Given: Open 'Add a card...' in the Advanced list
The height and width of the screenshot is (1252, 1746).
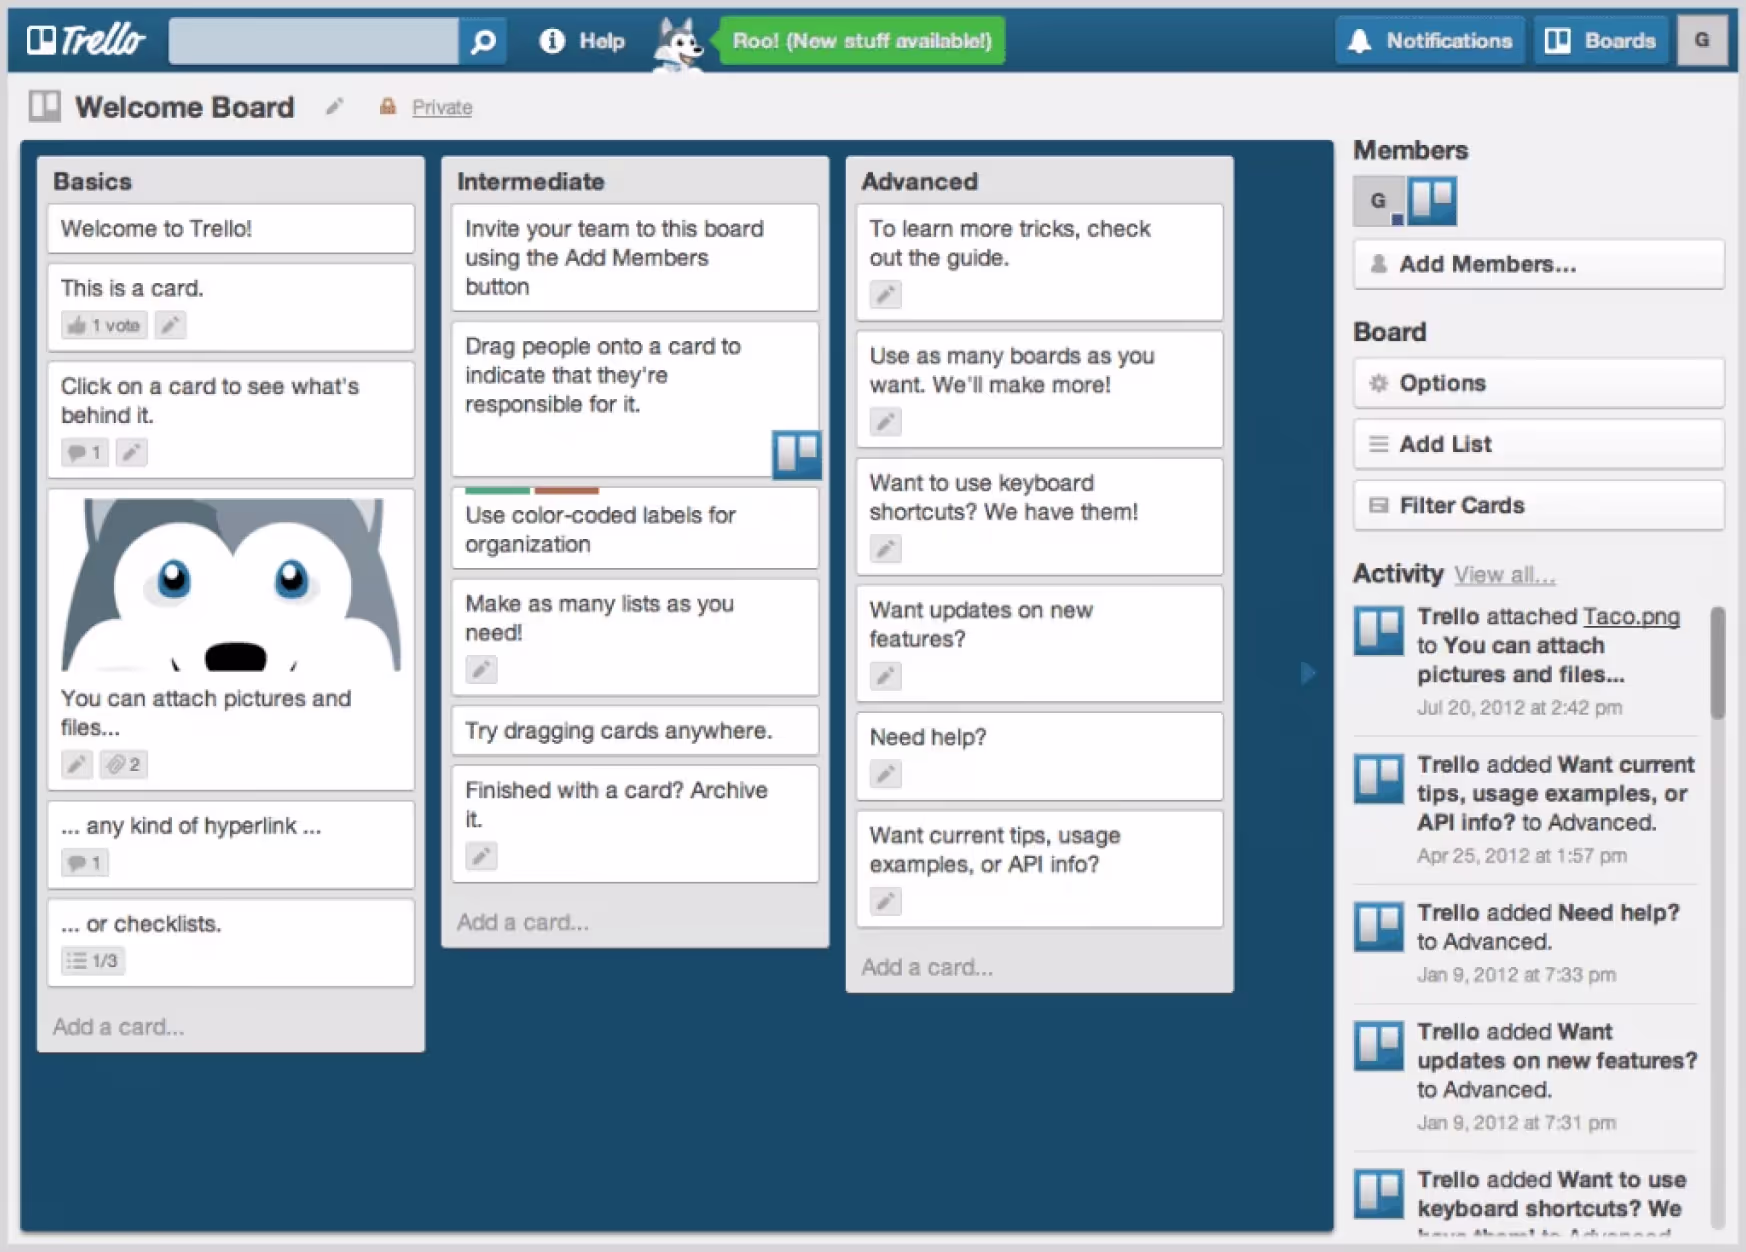Looking at the screenshot, I should pyautogui.click(x=927, y=966).
